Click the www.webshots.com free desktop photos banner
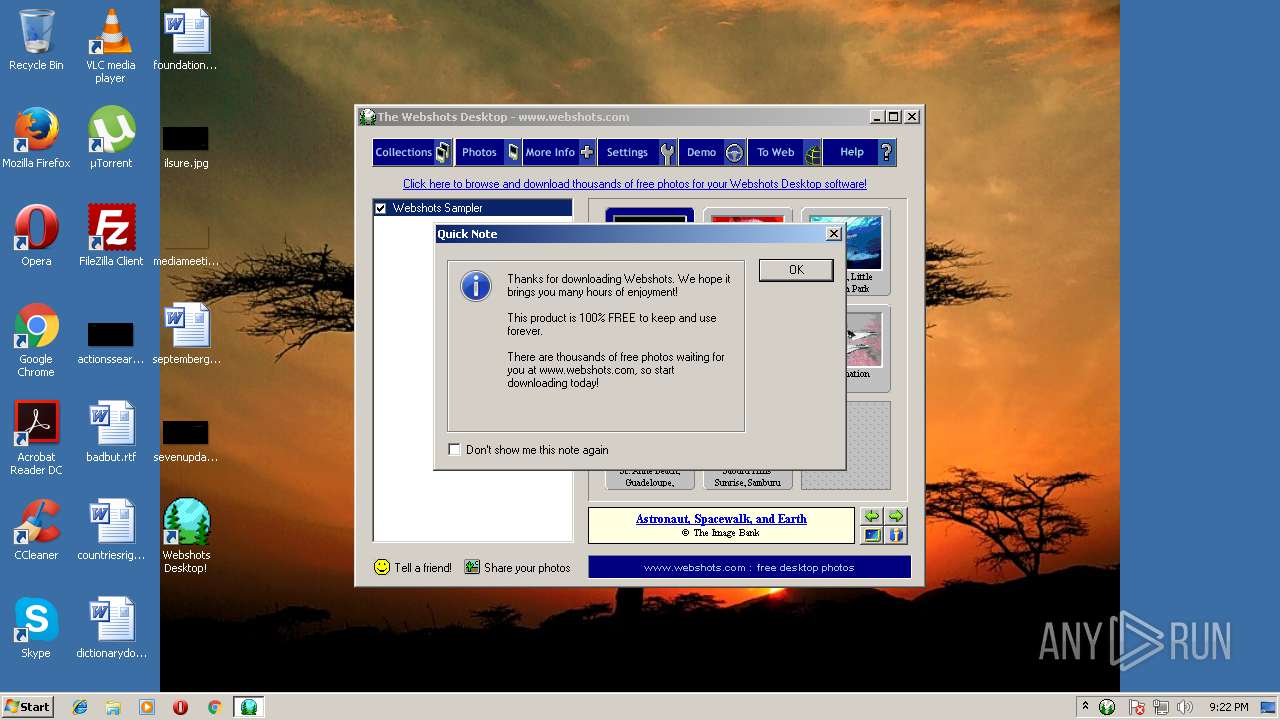The width and height of the screenshot is (1280, 720). point(749,567)
